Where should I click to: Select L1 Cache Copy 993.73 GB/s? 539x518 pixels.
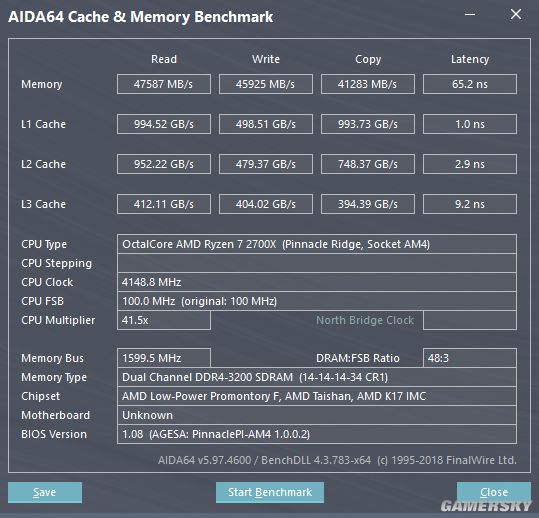click(x=368, y=124)
